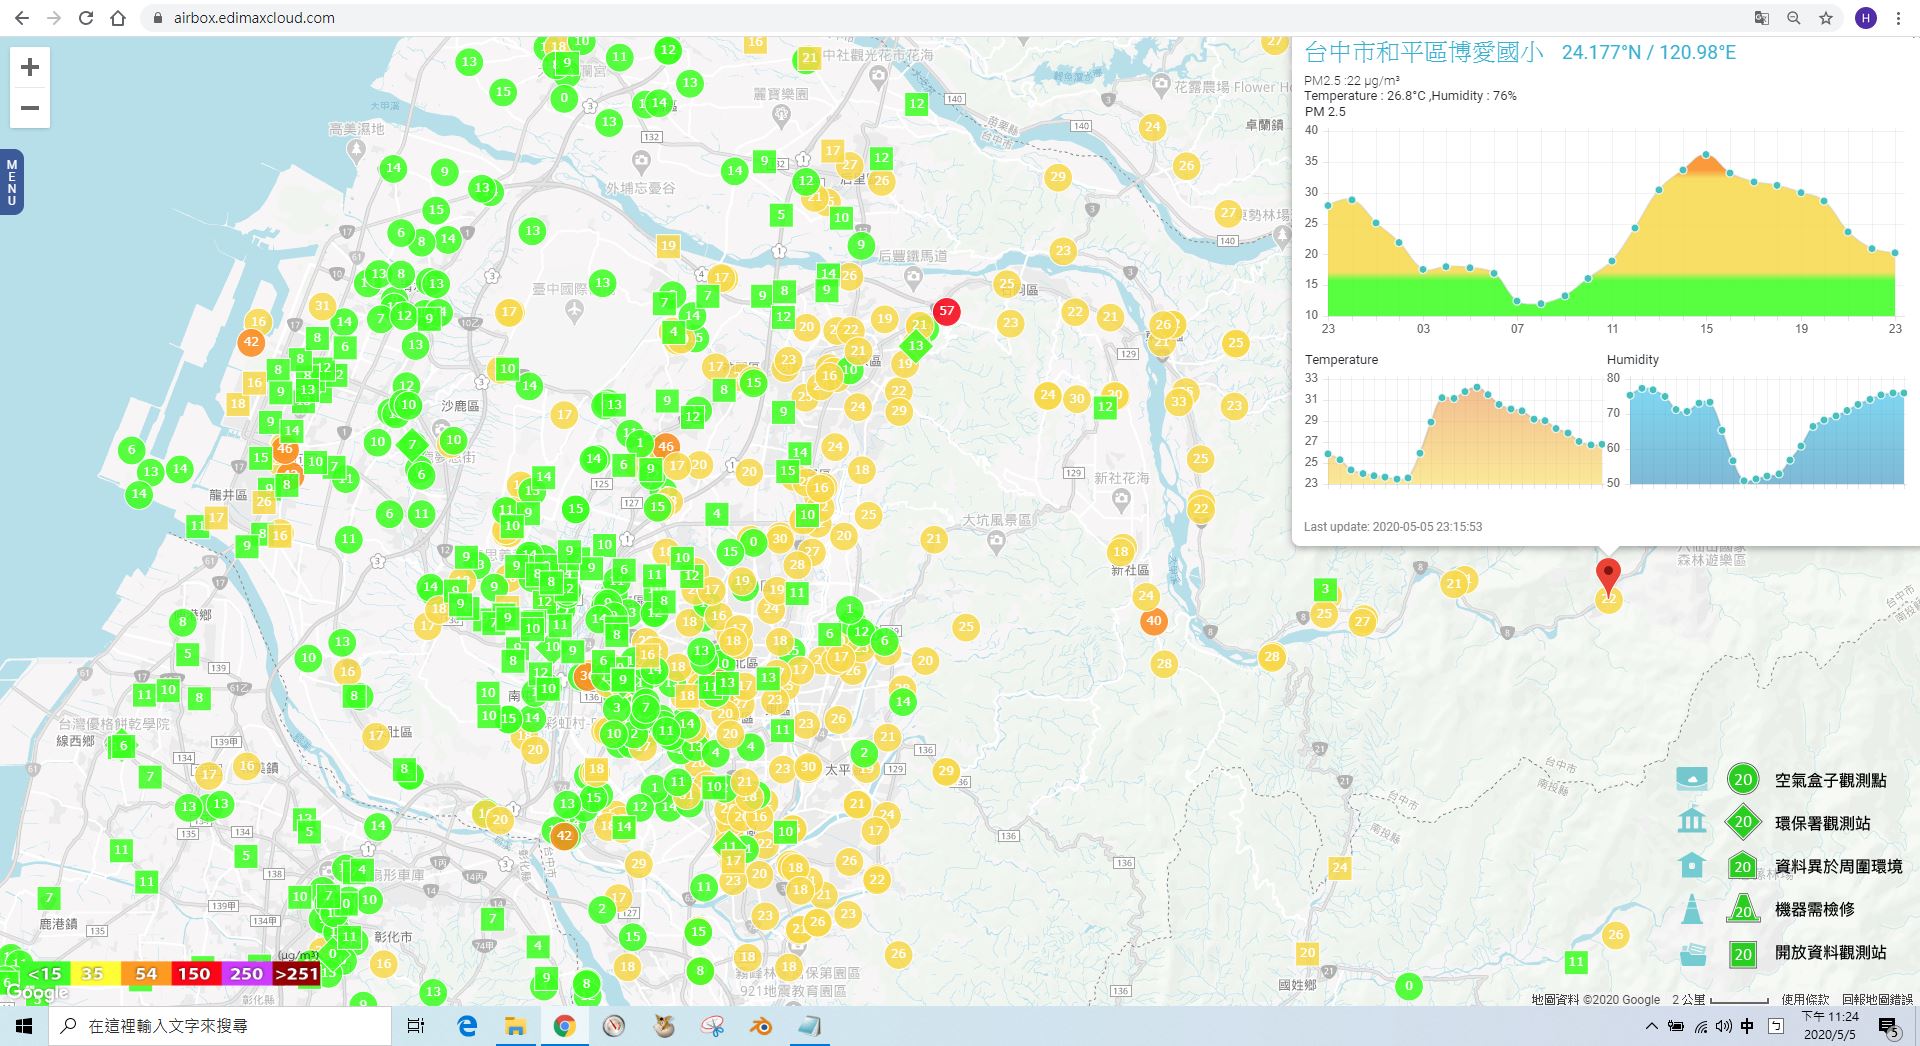Click the square 20 open-data legend marker
Image resolution: width=1920 pixels, height=1046 pixels.
(1743, 953)
